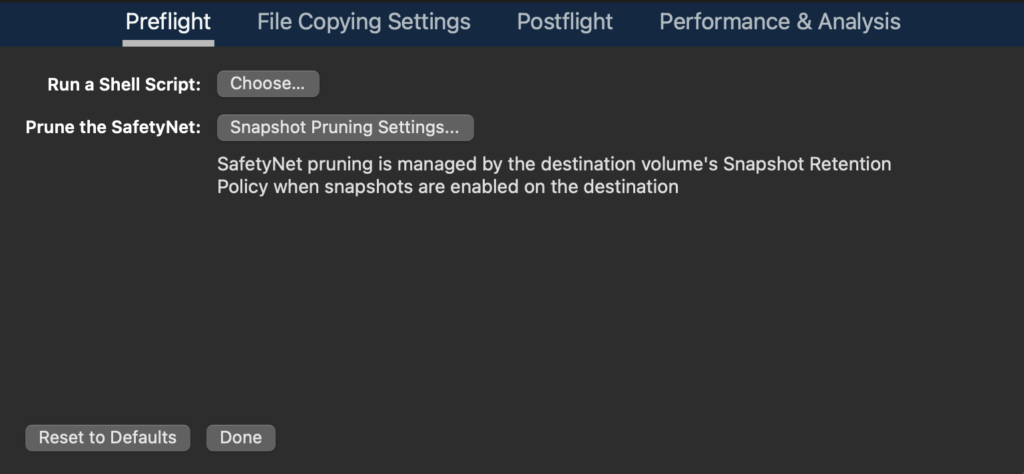Select the Postflight tab
Image resolution: width=1024 pixels, height=474 pixels.
coord(565,22)
